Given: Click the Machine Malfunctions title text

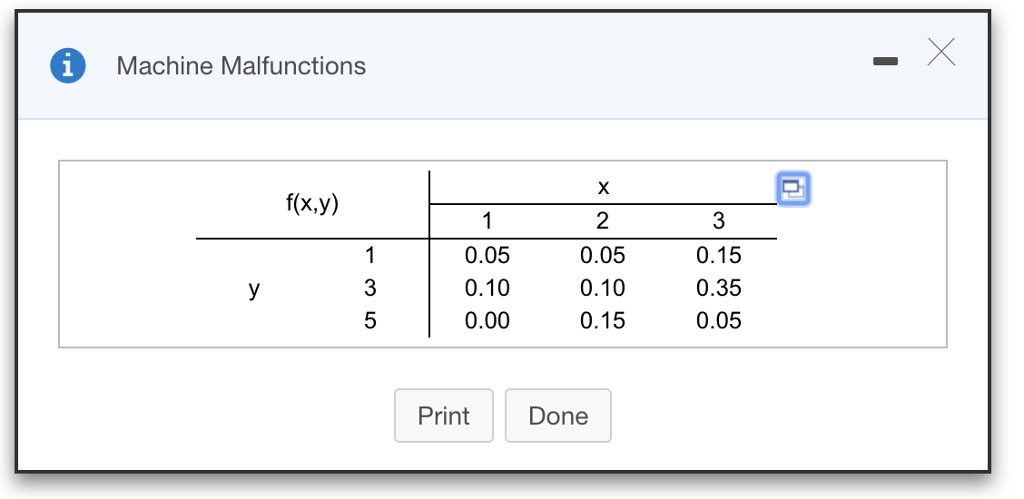Looking at the screenshot, I should pos(241,66).
